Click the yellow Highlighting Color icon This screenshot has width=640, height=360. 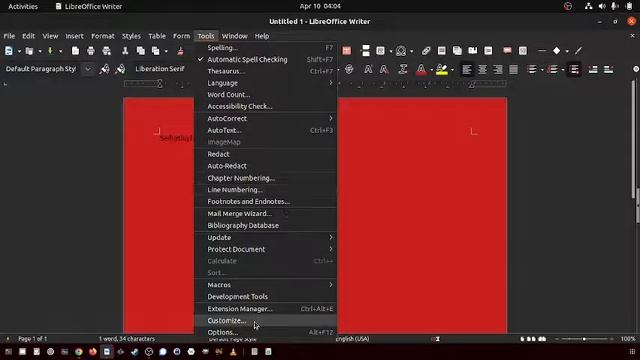[x=442, y=69]
